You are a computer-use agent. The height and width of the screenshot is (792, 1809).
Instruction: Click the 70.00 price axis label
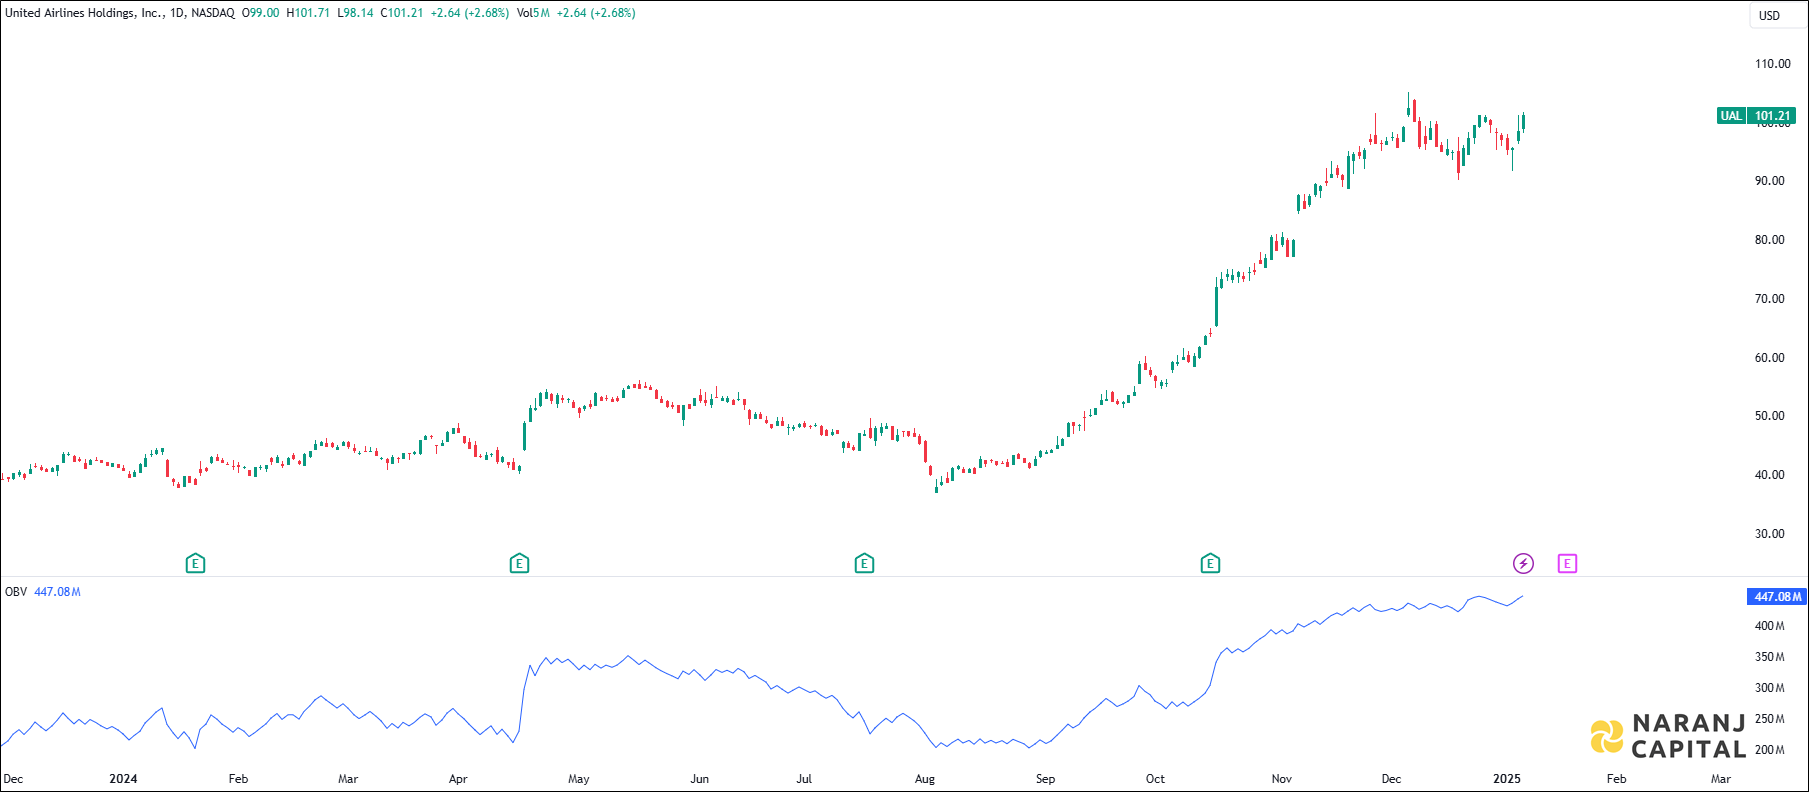click(x=1770, y=299)
